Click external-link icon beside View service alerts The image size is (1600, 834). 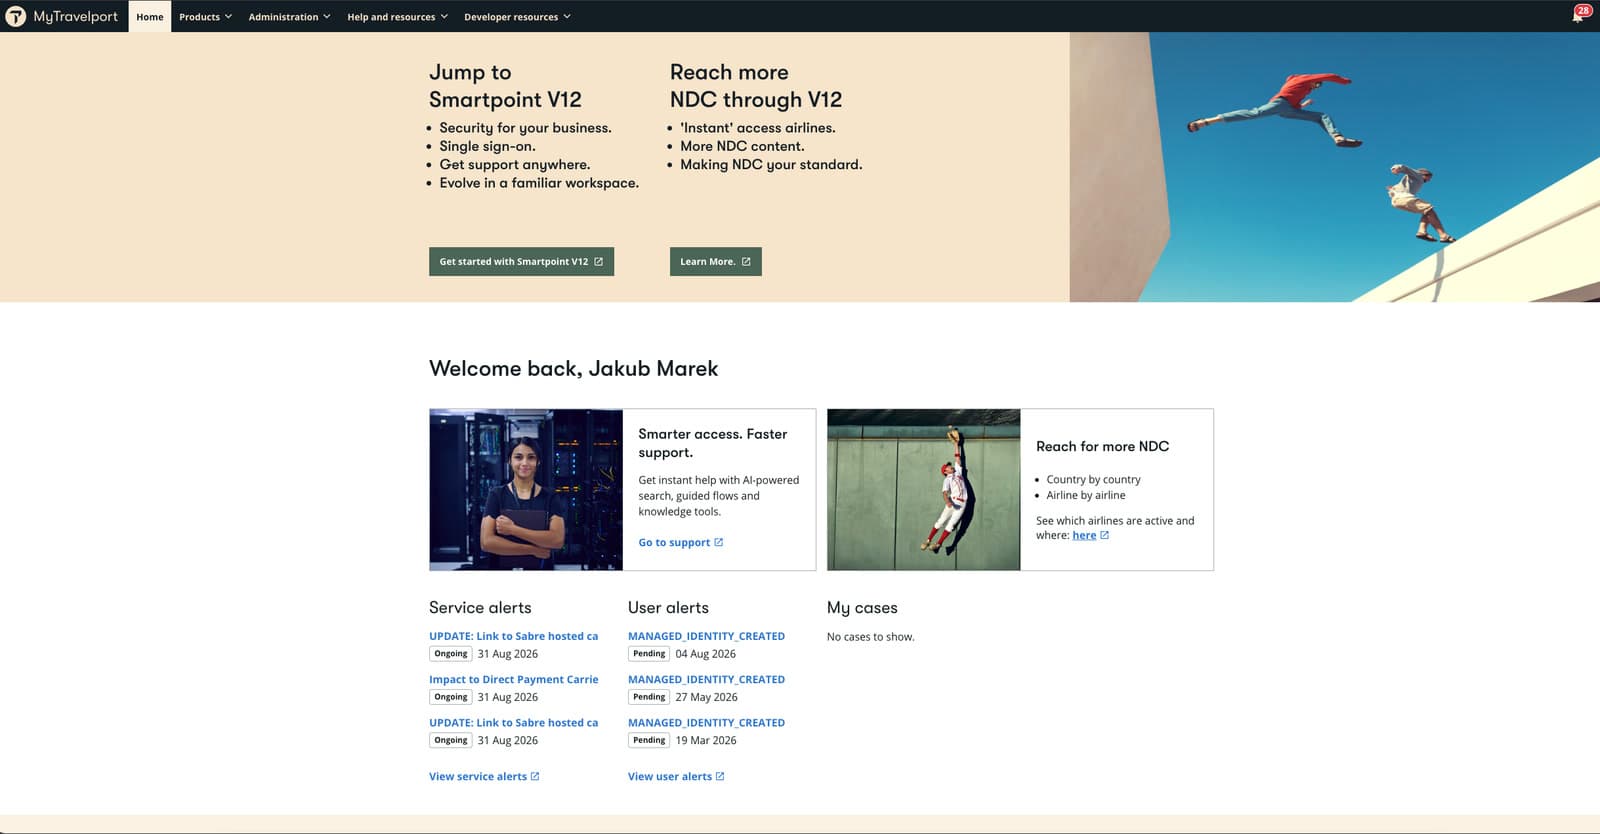[x=535, y=777]
